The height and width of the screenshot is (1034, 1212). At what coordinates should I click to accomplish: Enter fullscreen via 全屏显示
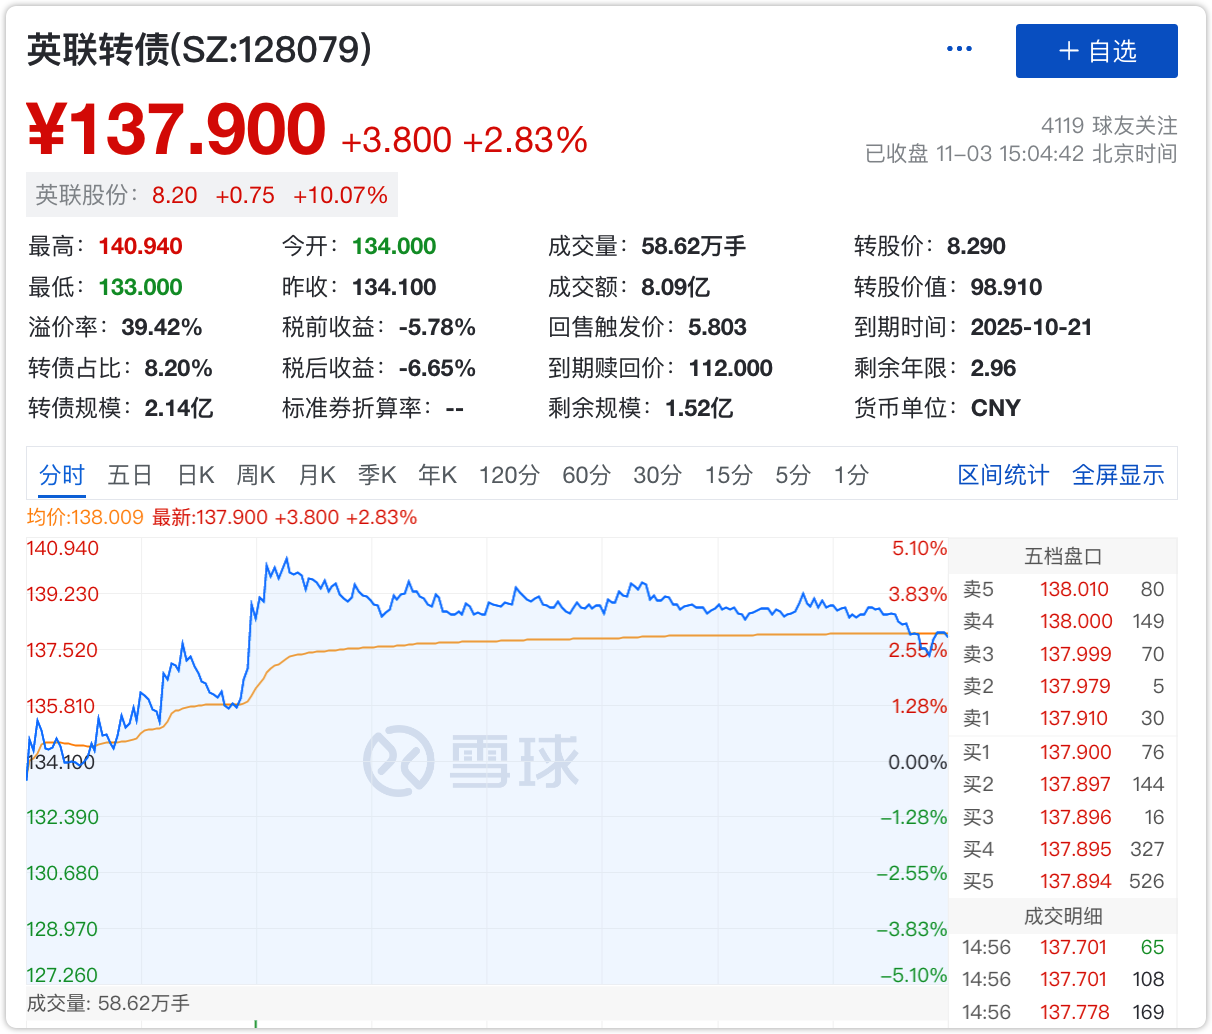click(1118, 475)
